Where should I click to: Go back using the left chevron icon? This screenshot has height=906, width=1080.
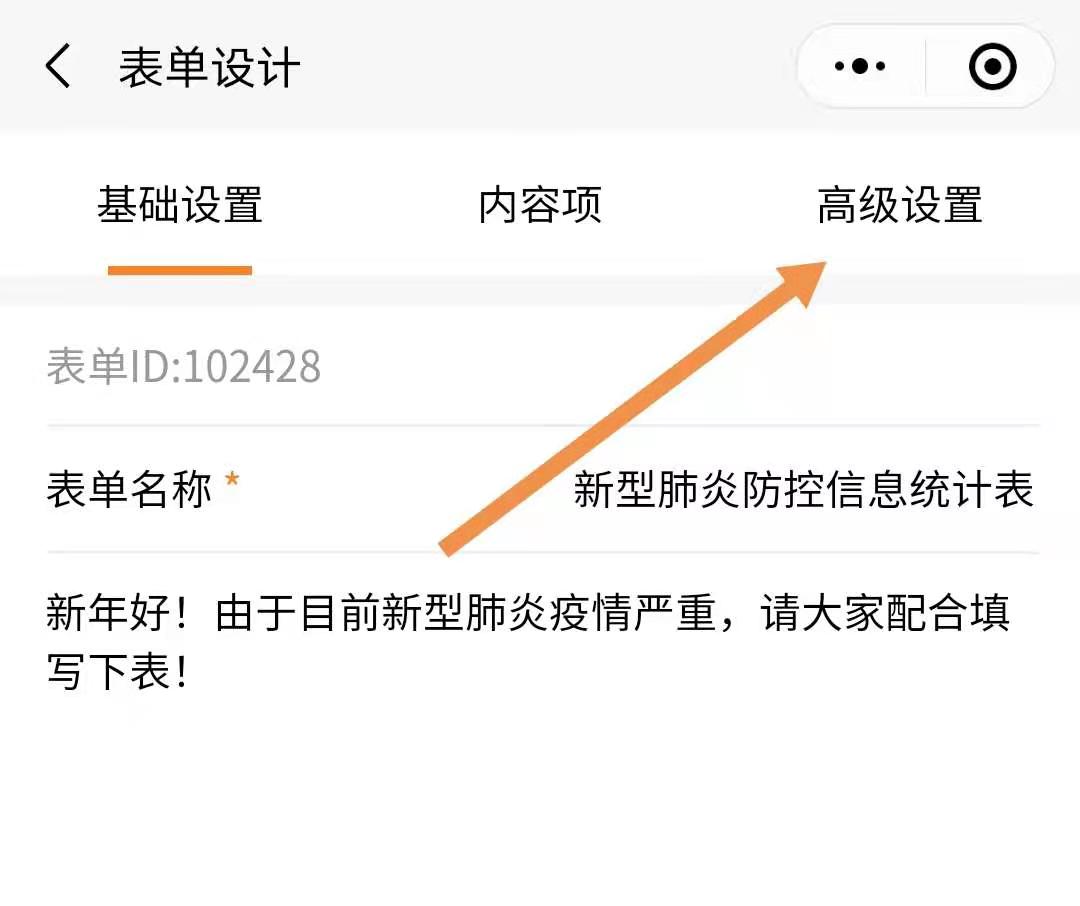coord(59,66)
